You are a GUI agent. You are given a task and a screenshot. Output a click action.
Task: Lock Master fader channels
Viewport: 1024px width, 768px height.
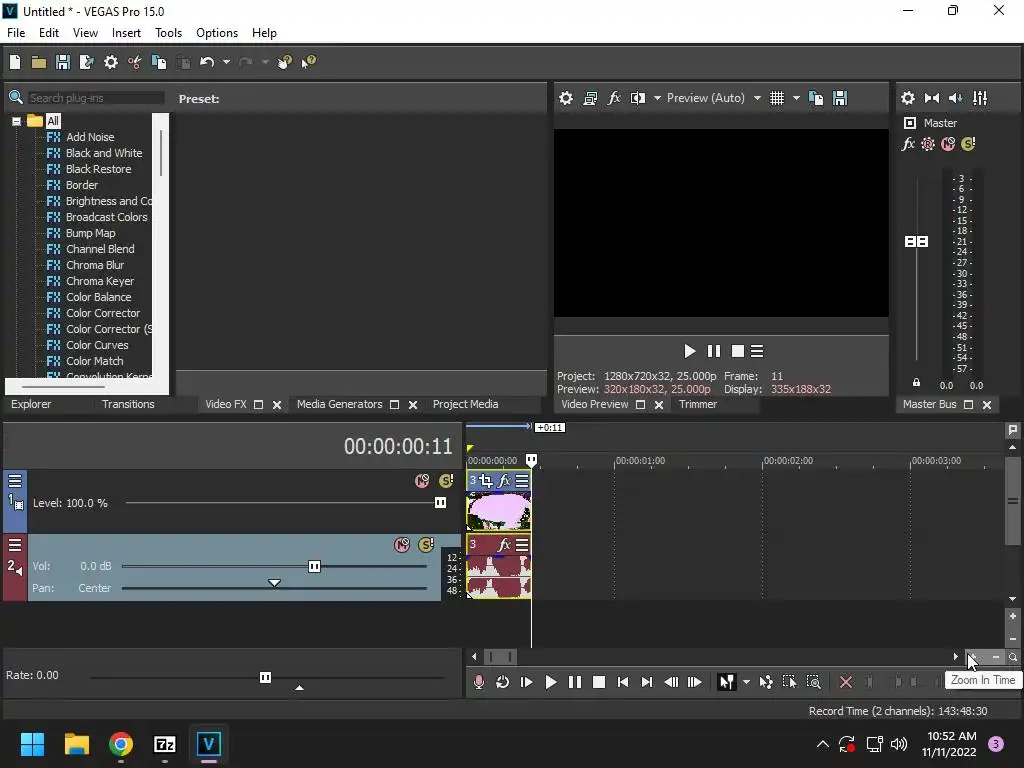tap(916, 383)
